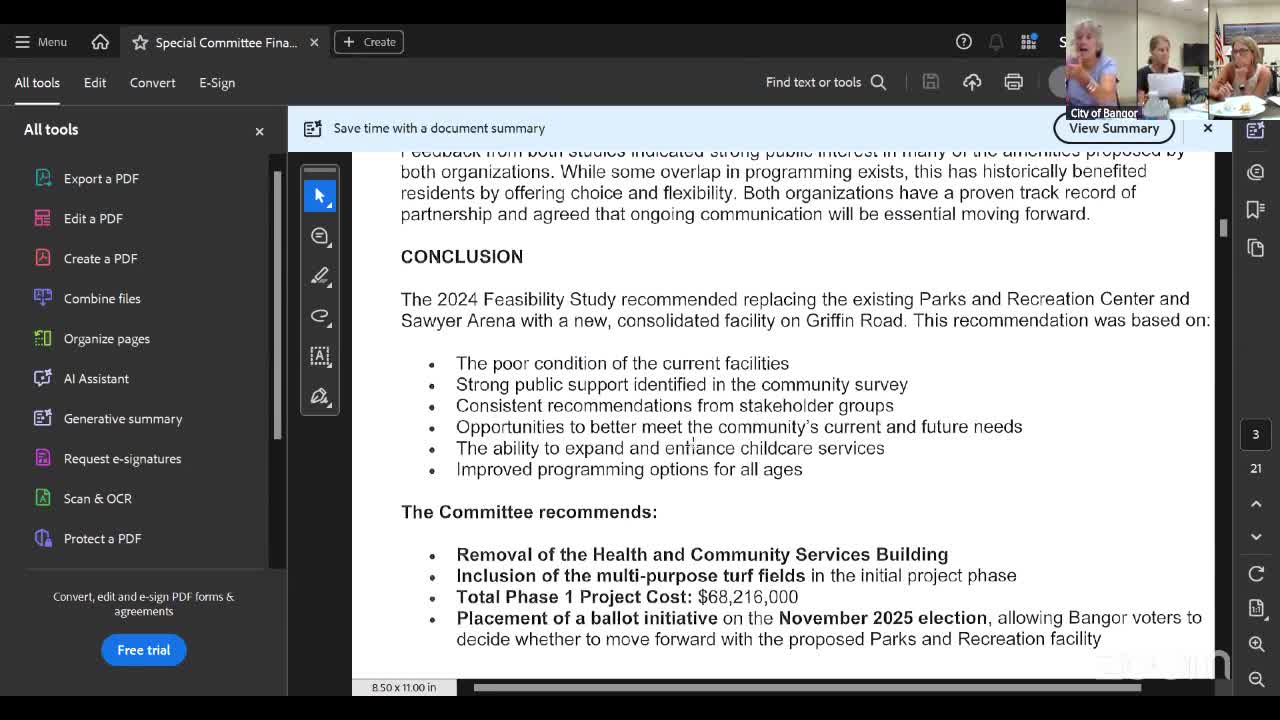Choose the Highlight pen tool
This screenshot has width=1280, height=720.
pos(320,276)
